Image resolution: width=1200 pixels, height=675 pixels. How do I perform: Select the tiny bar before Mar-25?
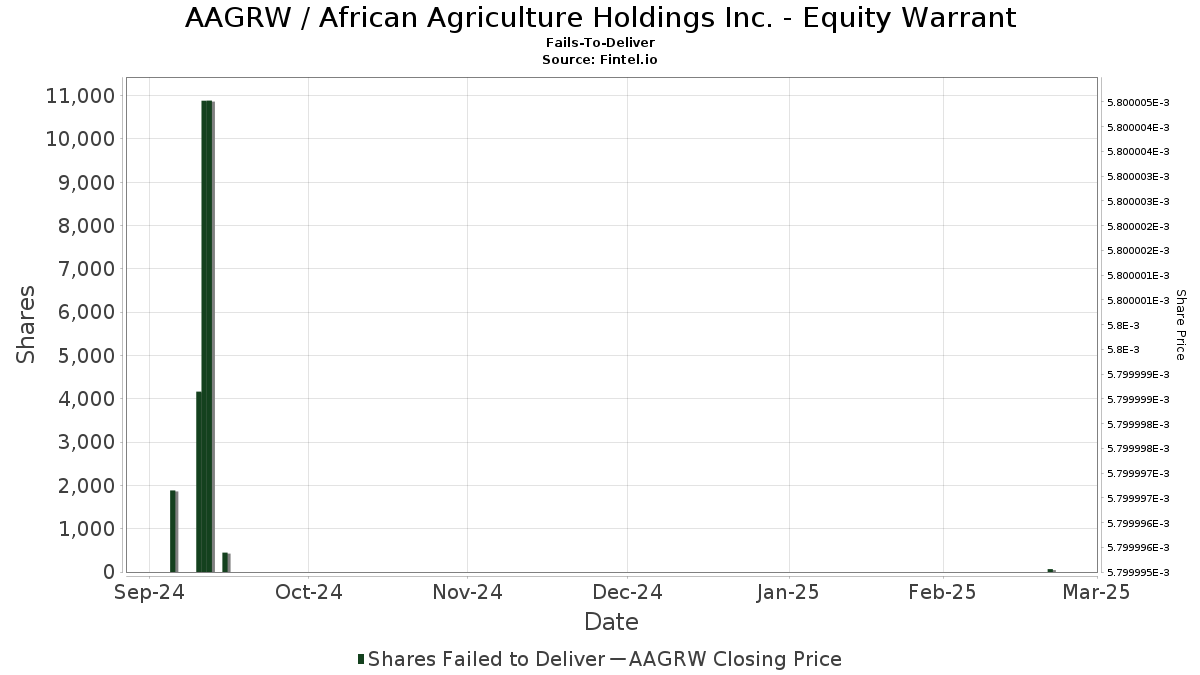pyautogui.click(x=1051, y=570)
